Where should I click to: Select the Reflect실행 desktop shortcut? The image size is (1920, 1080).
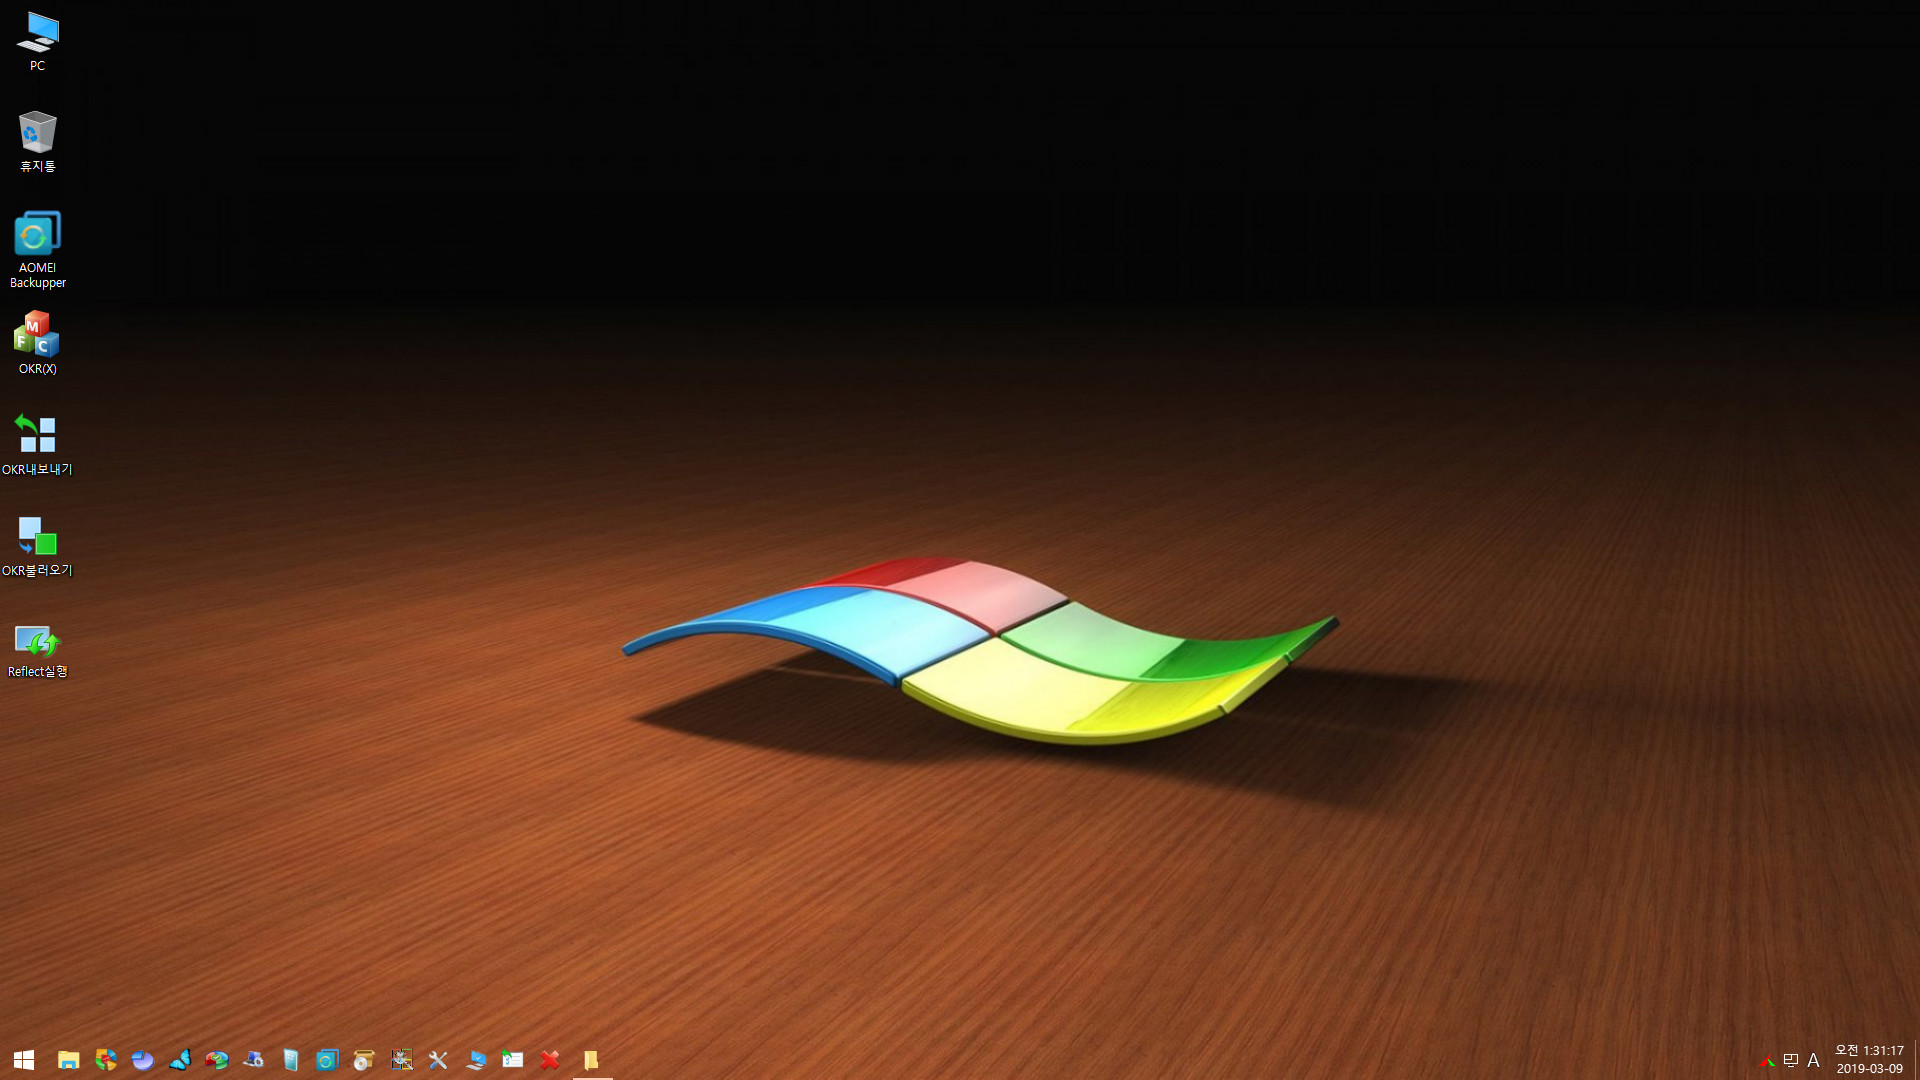point(37,650)
